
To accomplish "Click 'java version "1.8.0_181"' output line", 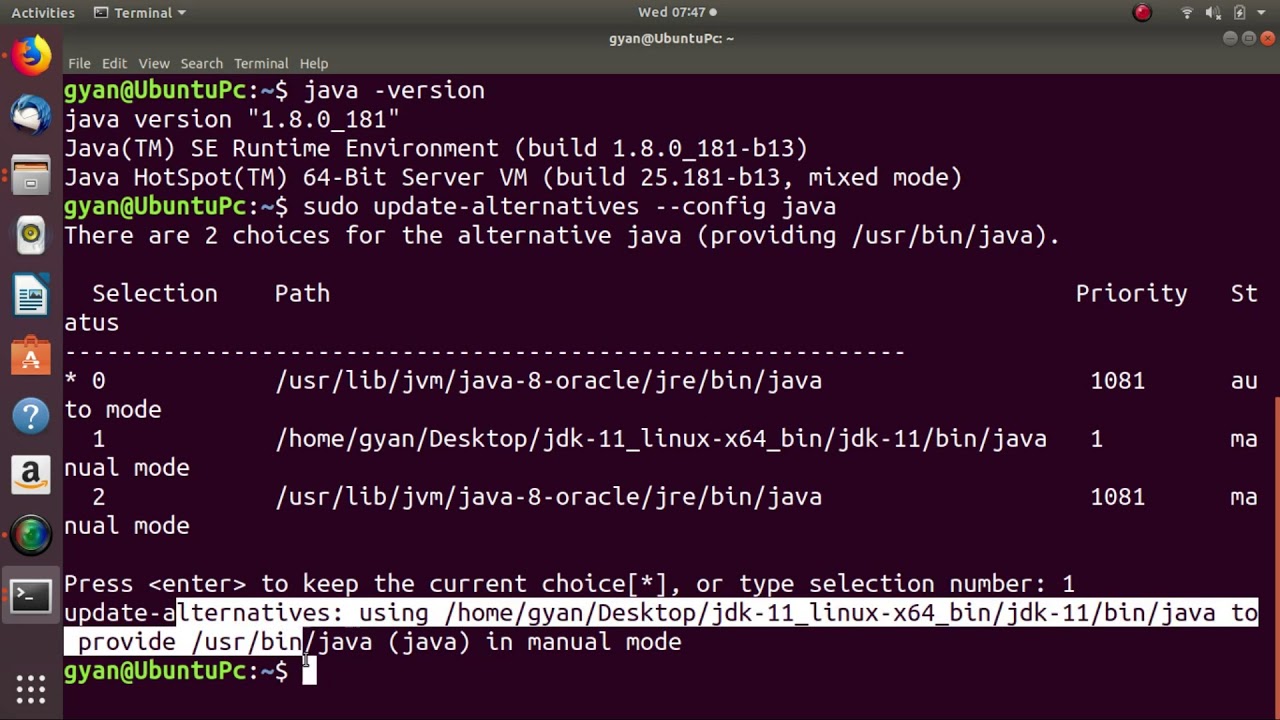I will click(232, 119).
